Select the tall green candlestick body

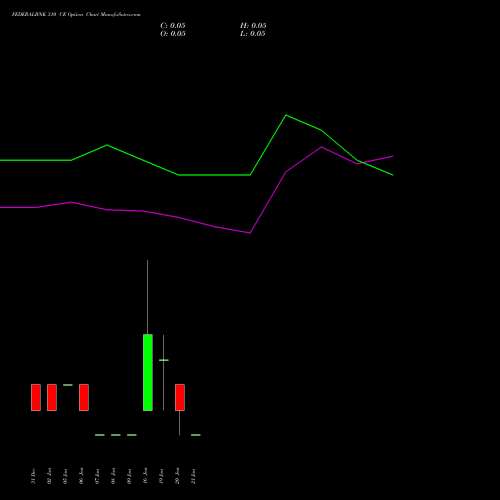(148, 372)
